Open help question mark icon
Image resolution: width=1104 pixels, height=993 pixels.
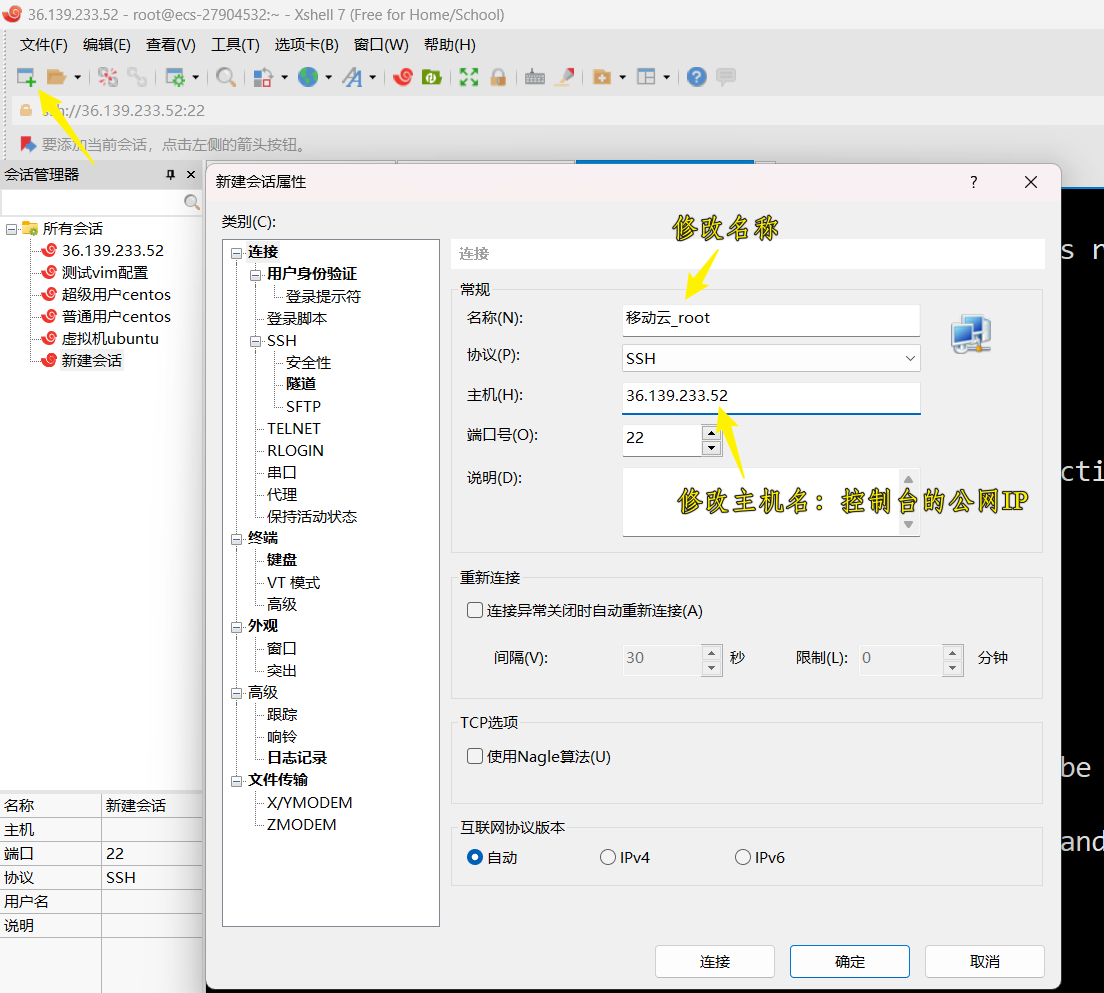pos(696,77)
